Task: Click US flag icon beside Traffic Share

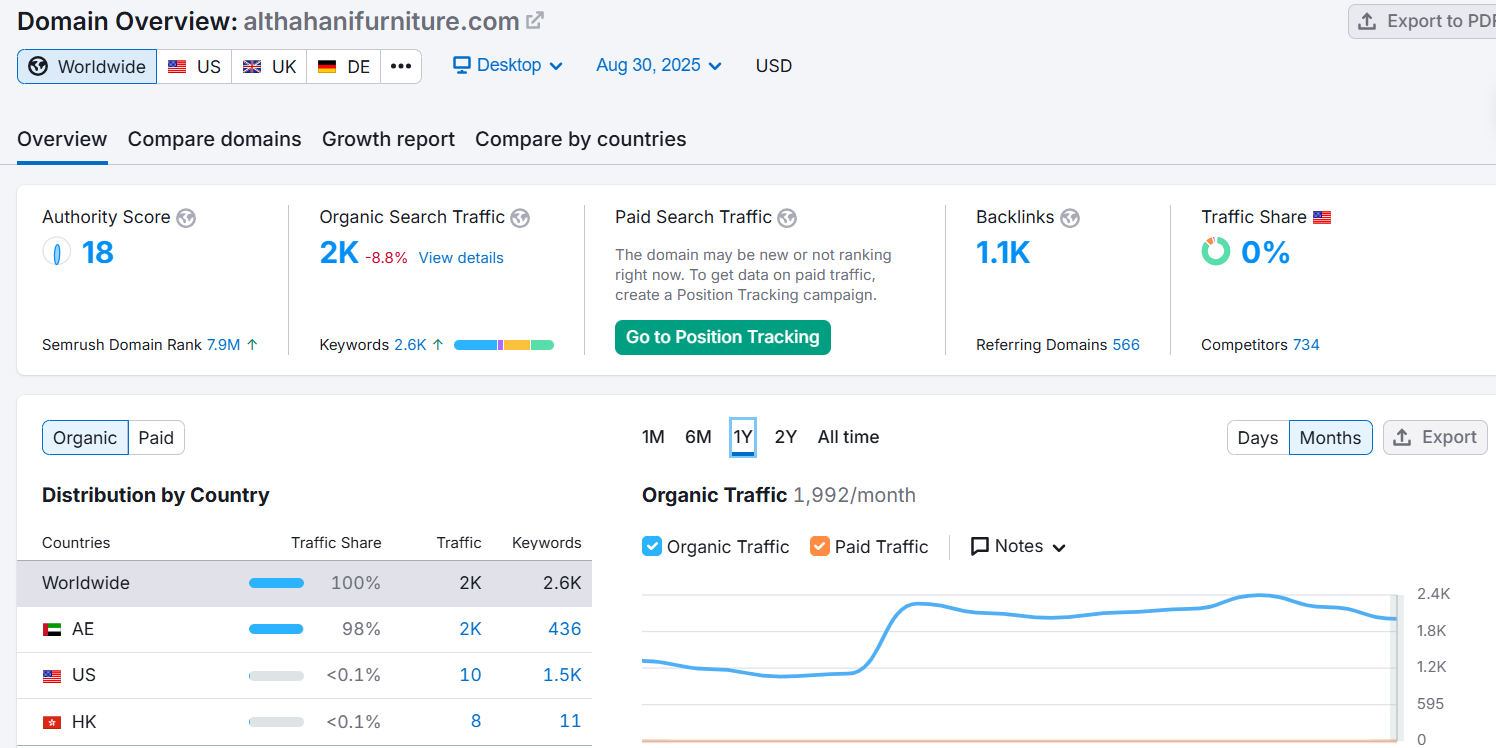Action: coord(1322,217)
